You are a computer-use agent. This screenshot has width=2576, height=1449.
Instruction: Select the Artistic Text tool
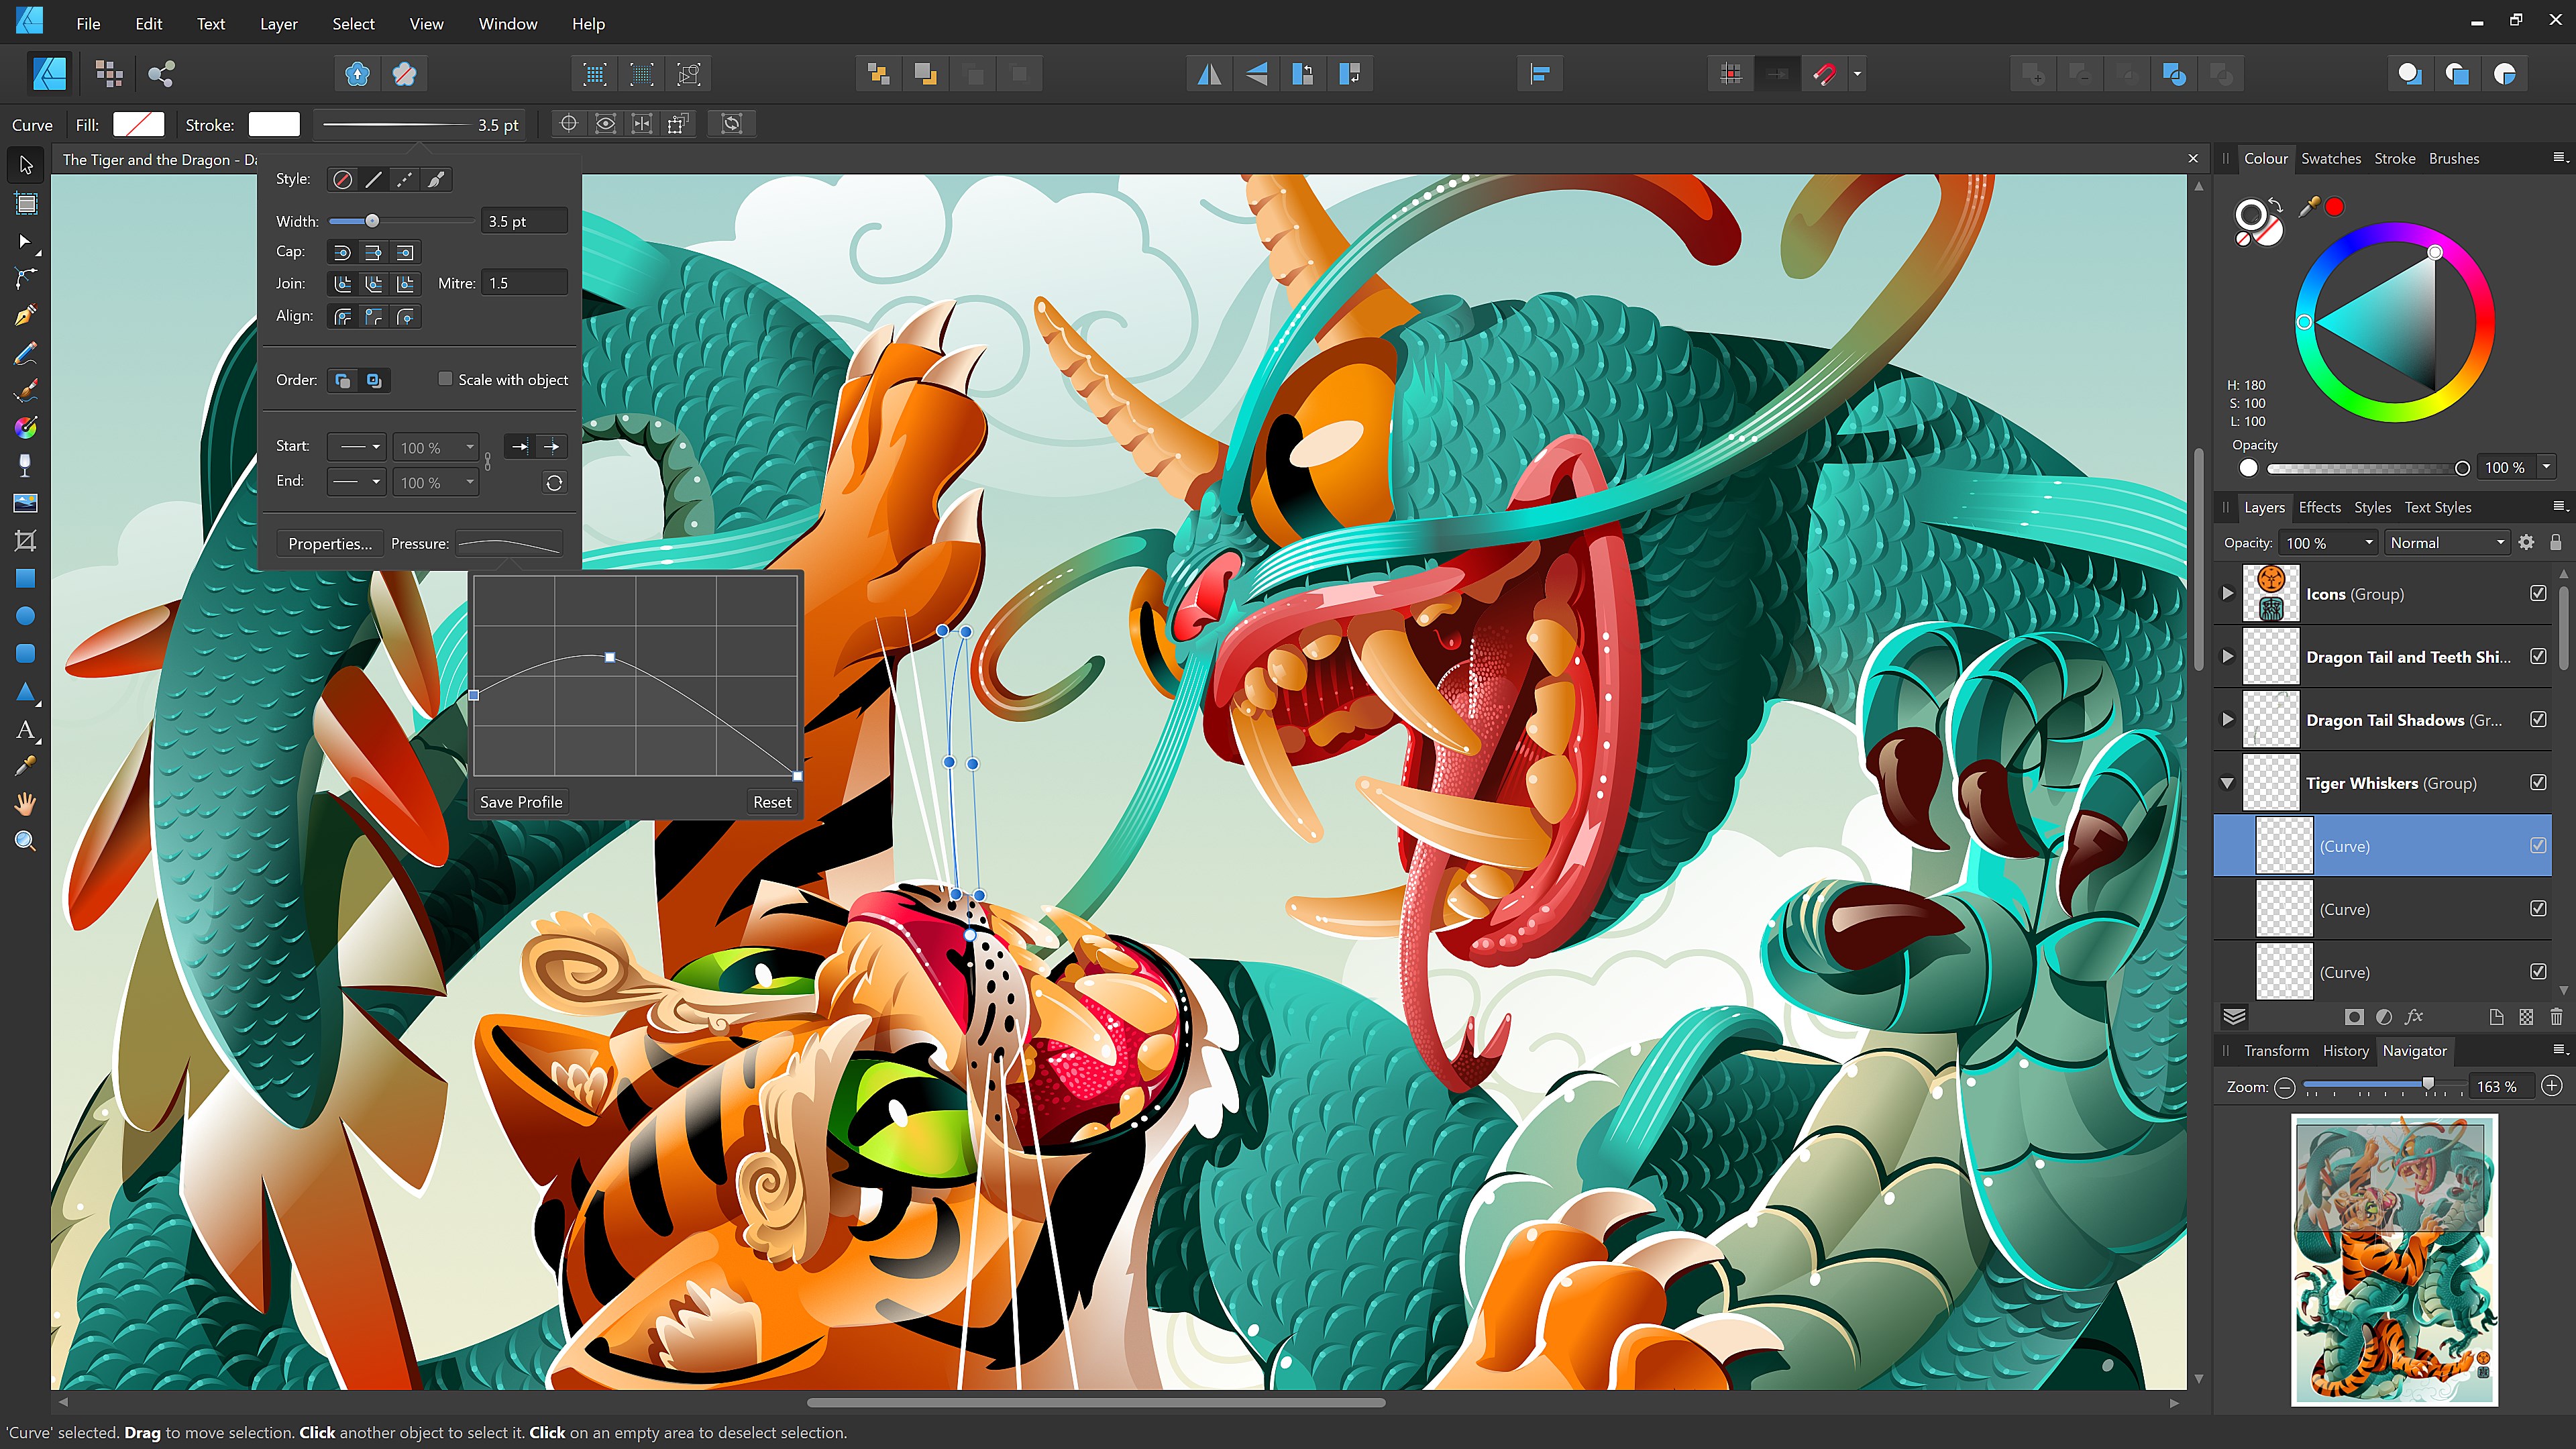pos(25,730)
